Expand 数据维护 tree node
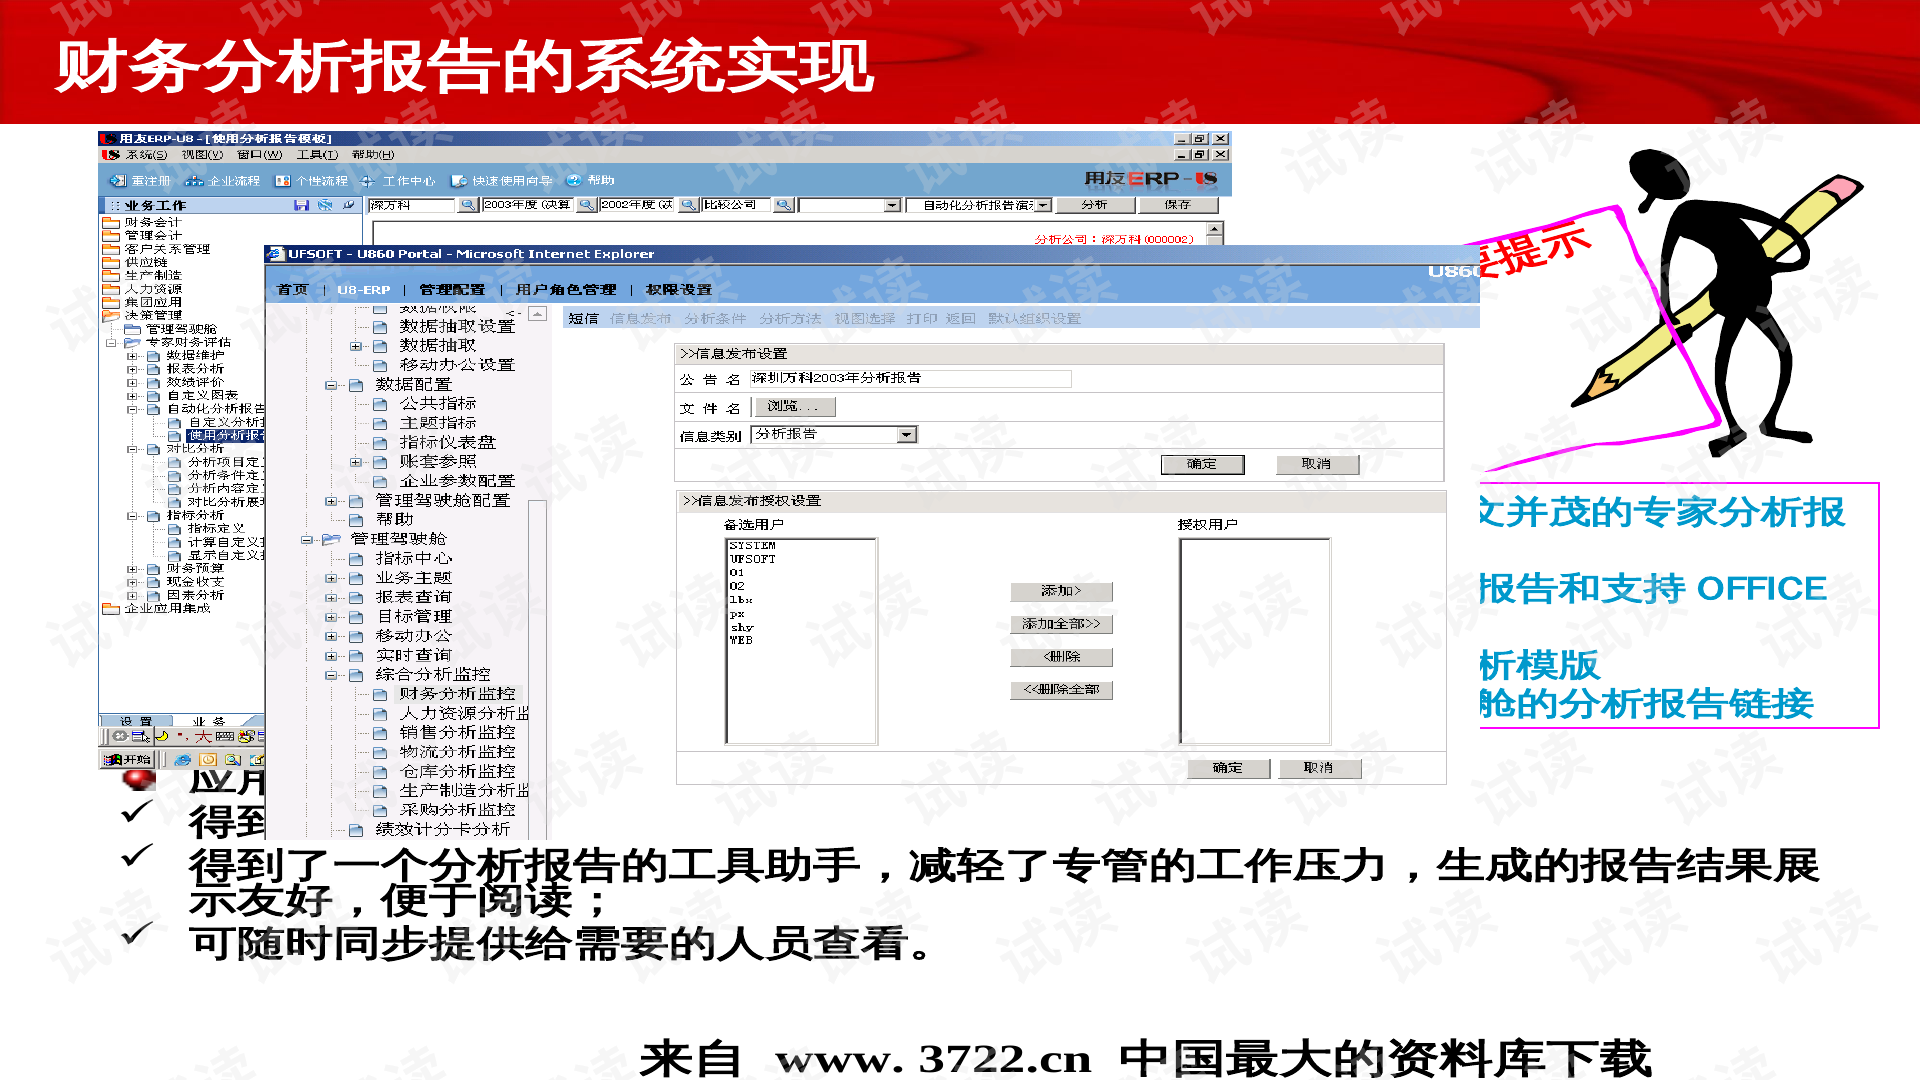 [132, 356]
